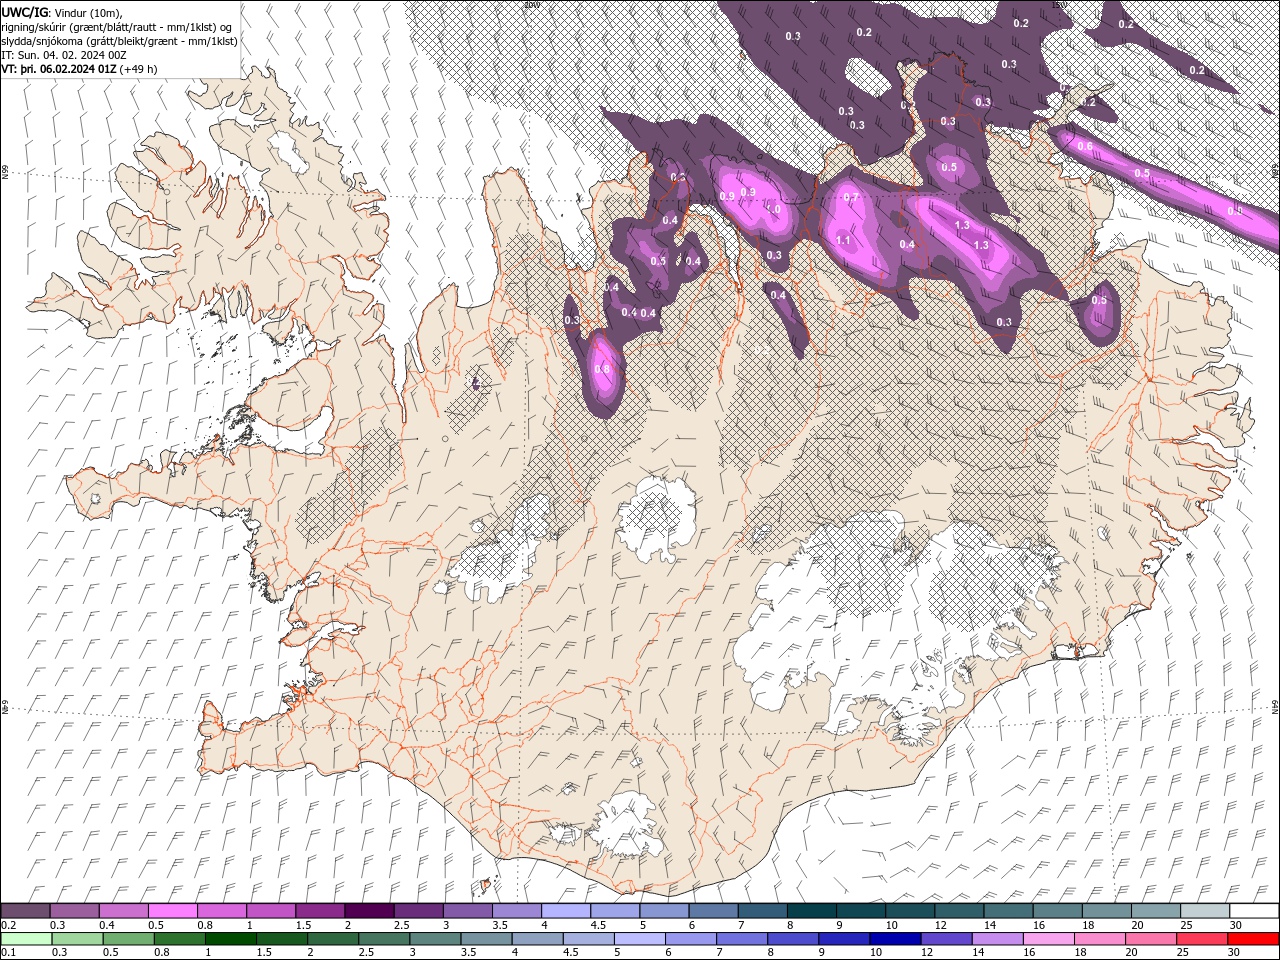Screen dimensions: 1280x960
Task: Select the slate blue 6 mm snow swatch
Action: point(712,911)
